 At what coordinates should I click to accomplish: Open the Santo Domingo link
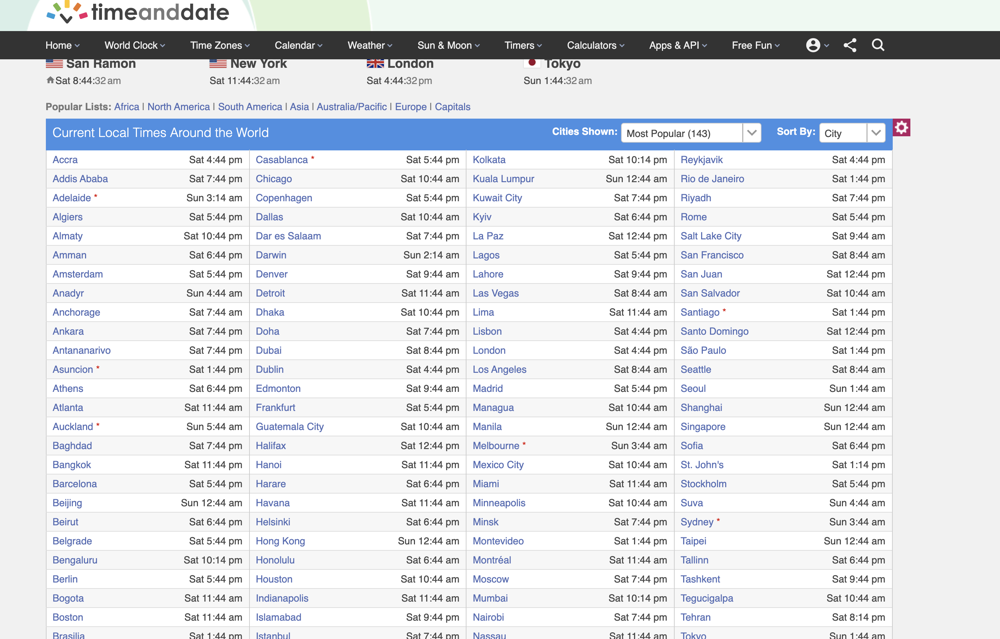pyautogui.click(x=714, y=331)
